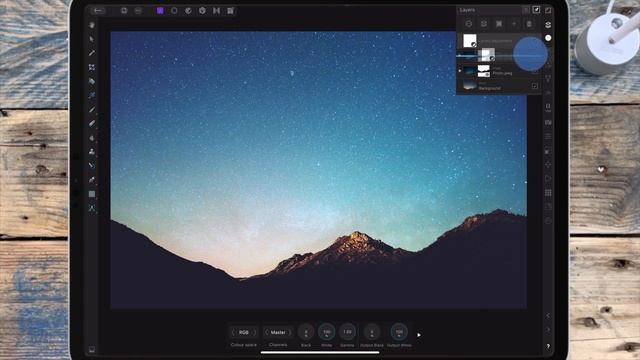Image resolution: width=640 pixels, height=360 pixels.
Task: Select the Paint Brush tool
Action: point(92,109)
